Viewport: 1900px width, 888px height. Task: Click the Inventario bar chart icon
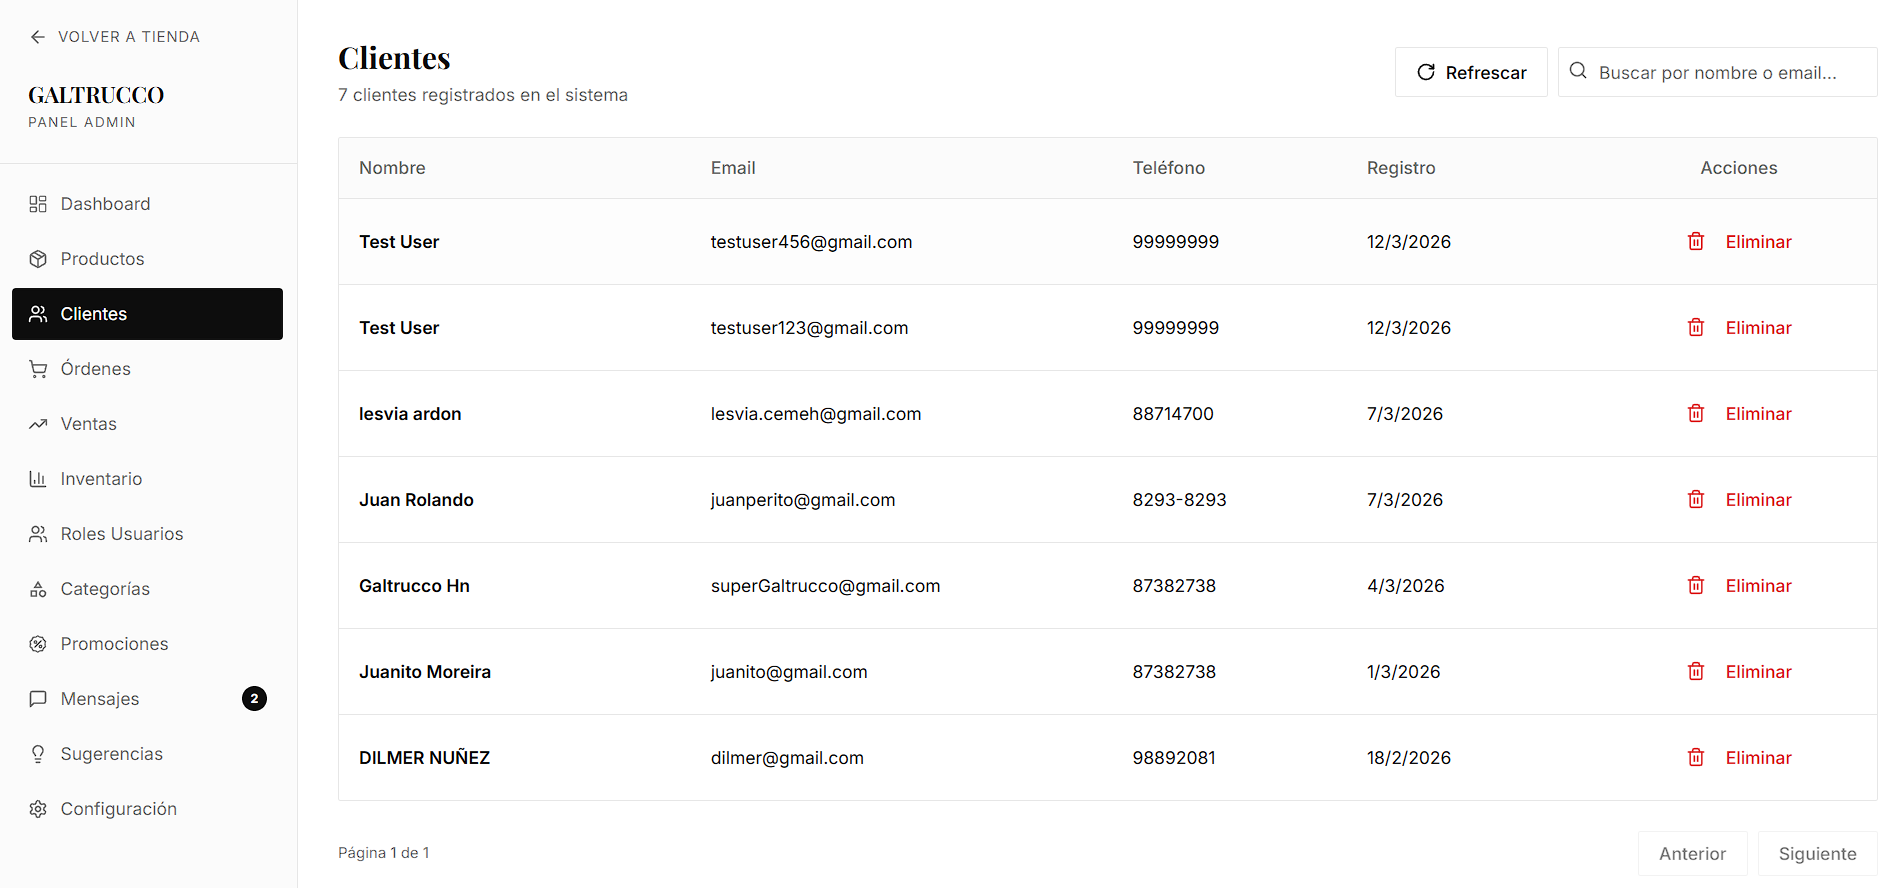[38, 479]
